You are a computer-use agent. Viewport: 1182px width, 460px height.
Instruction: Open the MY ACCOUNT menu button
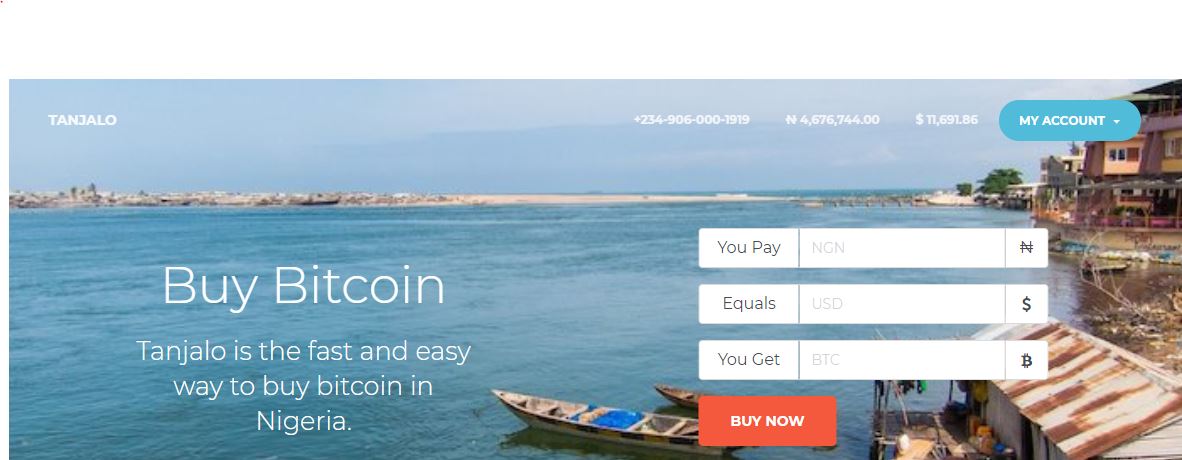1070,121
